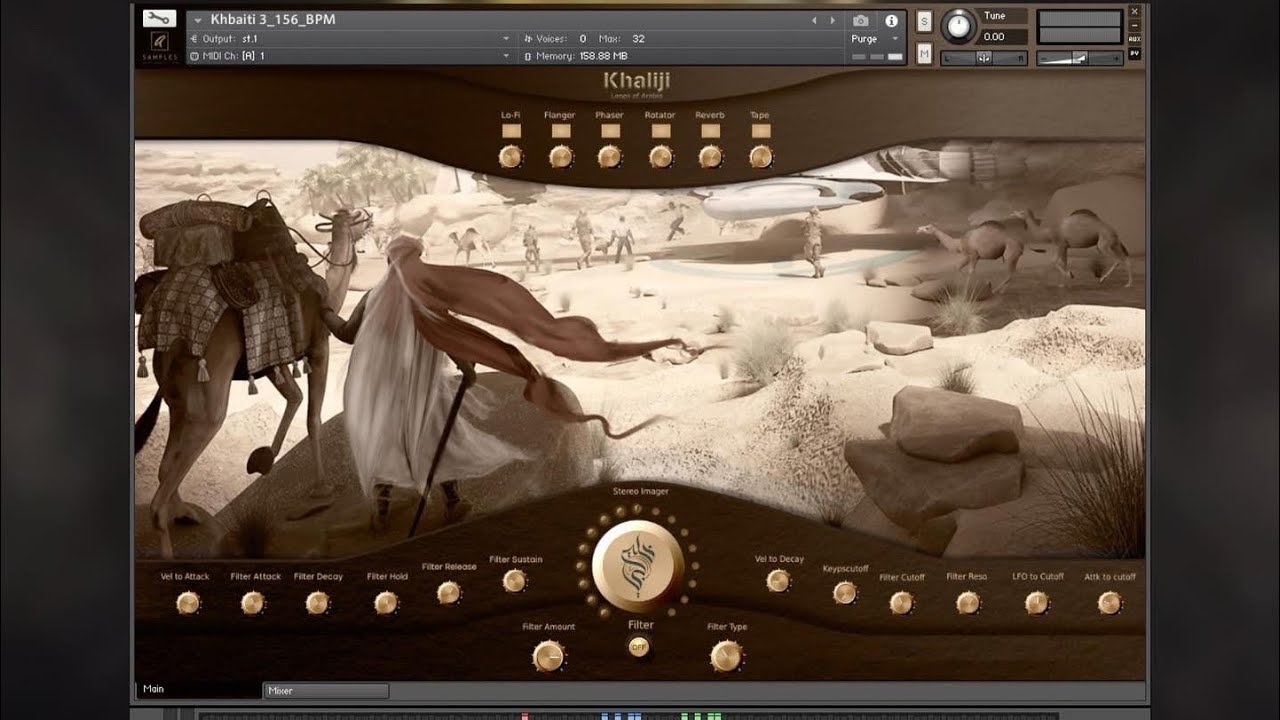The width and height of the screenshot is (1280, 720).
Task: Click the Filter Attack knob
Action: [x=253, y=602]
